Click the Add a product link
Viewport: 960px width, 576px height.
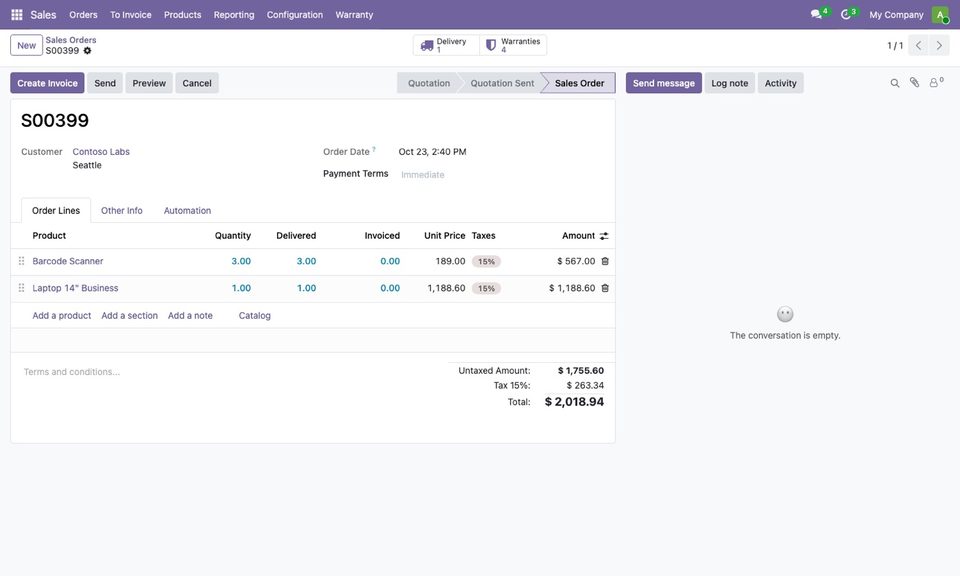(x=62, y=316)
